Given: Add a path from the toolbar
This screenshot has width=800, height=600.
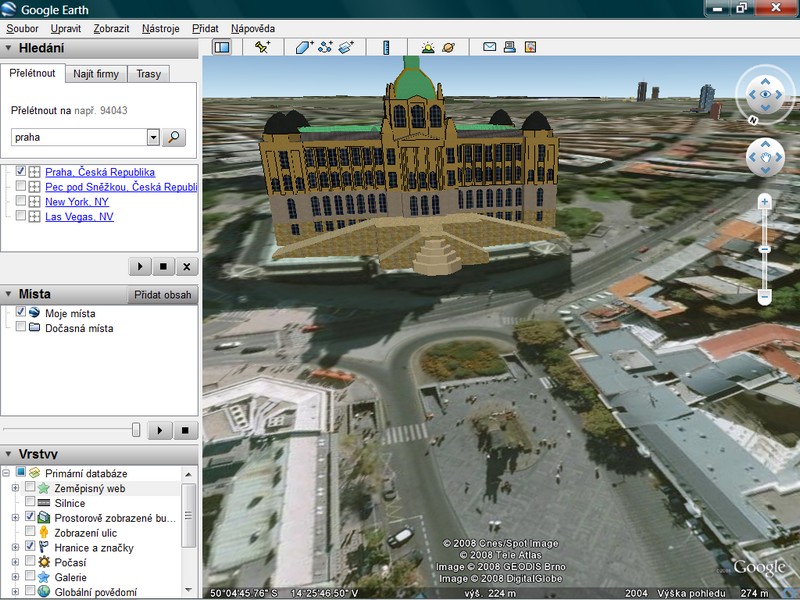Looking at the screenshot, I should point(324,47).
